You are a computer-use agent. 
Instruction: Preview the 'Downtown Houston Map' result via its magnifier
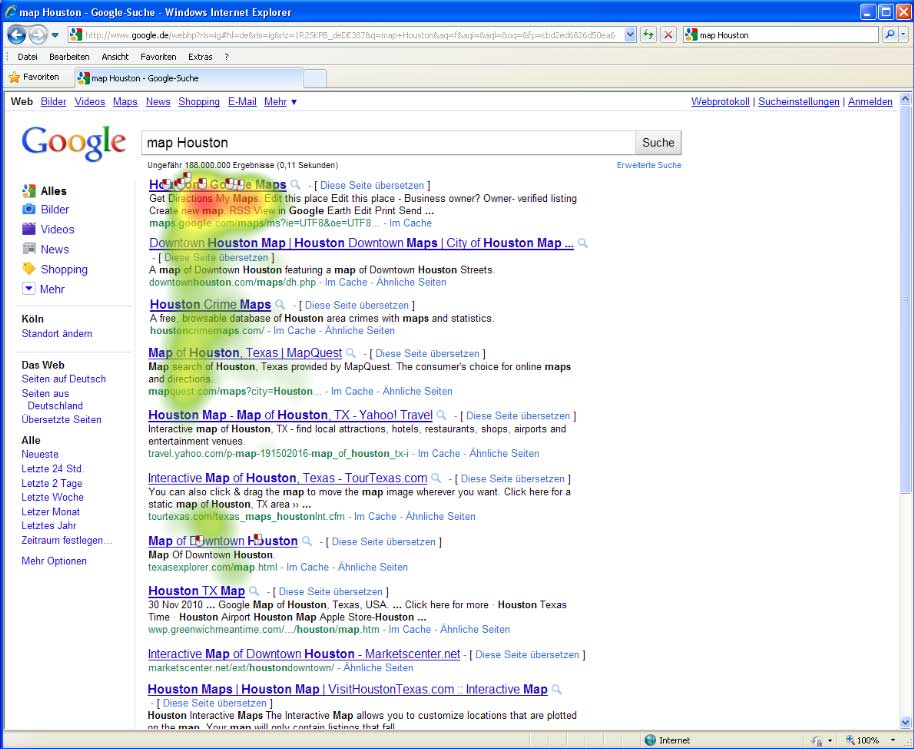tap(582, 243)
